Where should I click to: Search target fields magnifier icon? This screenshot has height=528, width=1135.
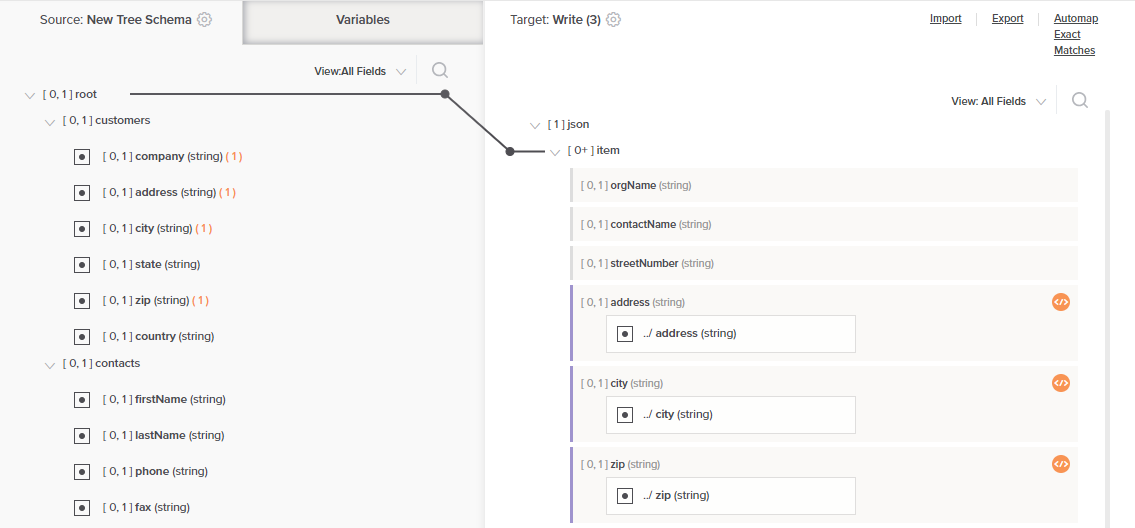1079,101
